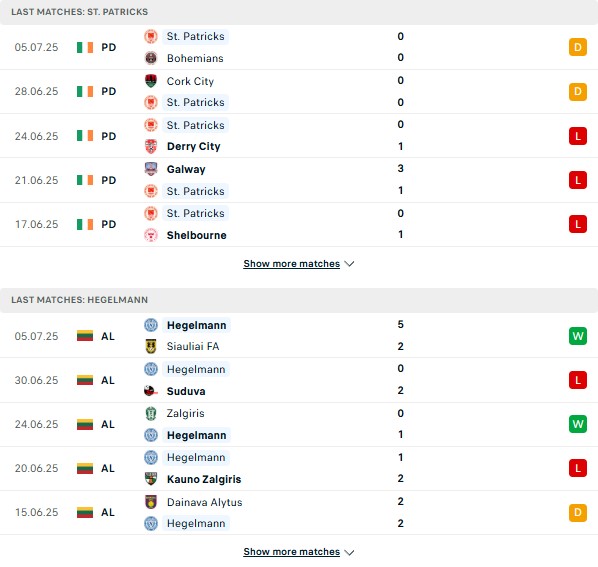The width and height of the screenshot is (598, 567).
Task: Click the Cork City club crest
Action: click(x=151, y=81)
